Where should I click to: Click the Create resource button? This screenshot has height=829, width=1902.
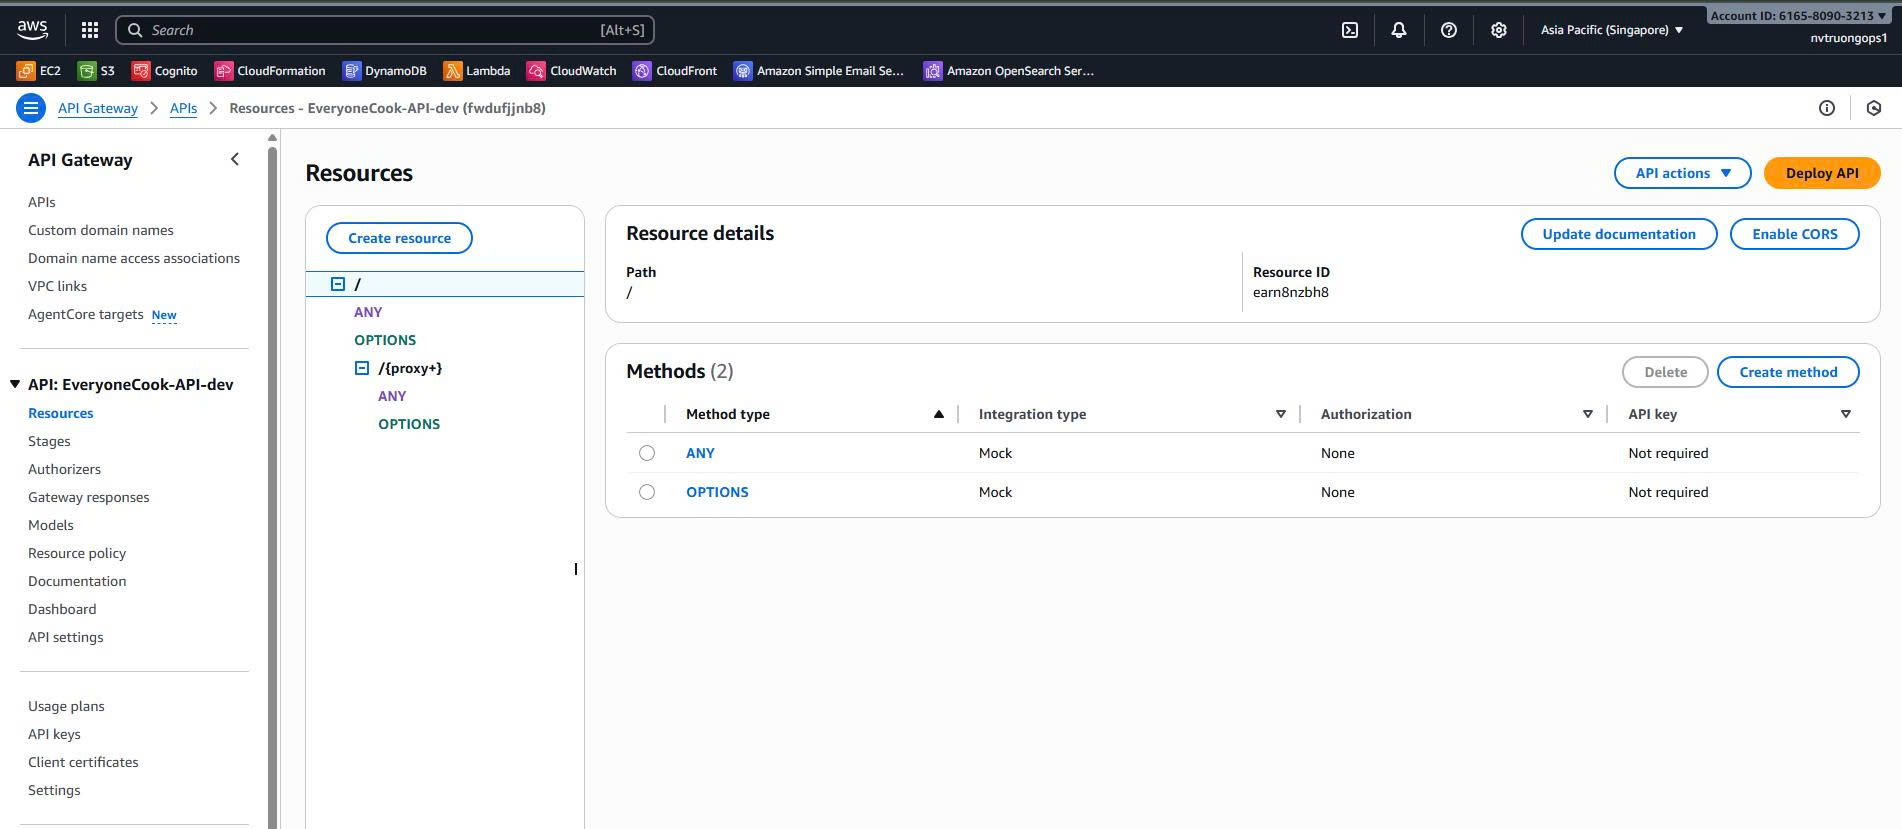[x=399, y=238]
